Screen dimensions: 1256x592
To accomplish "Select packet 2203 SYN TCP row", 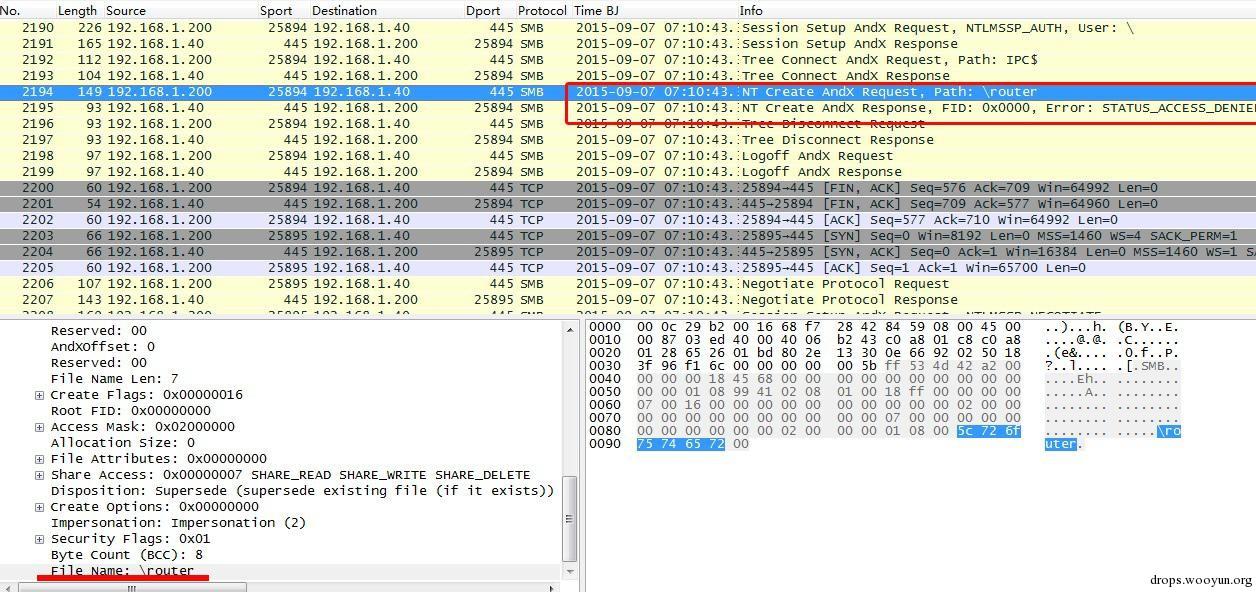I will click(628, 236).
